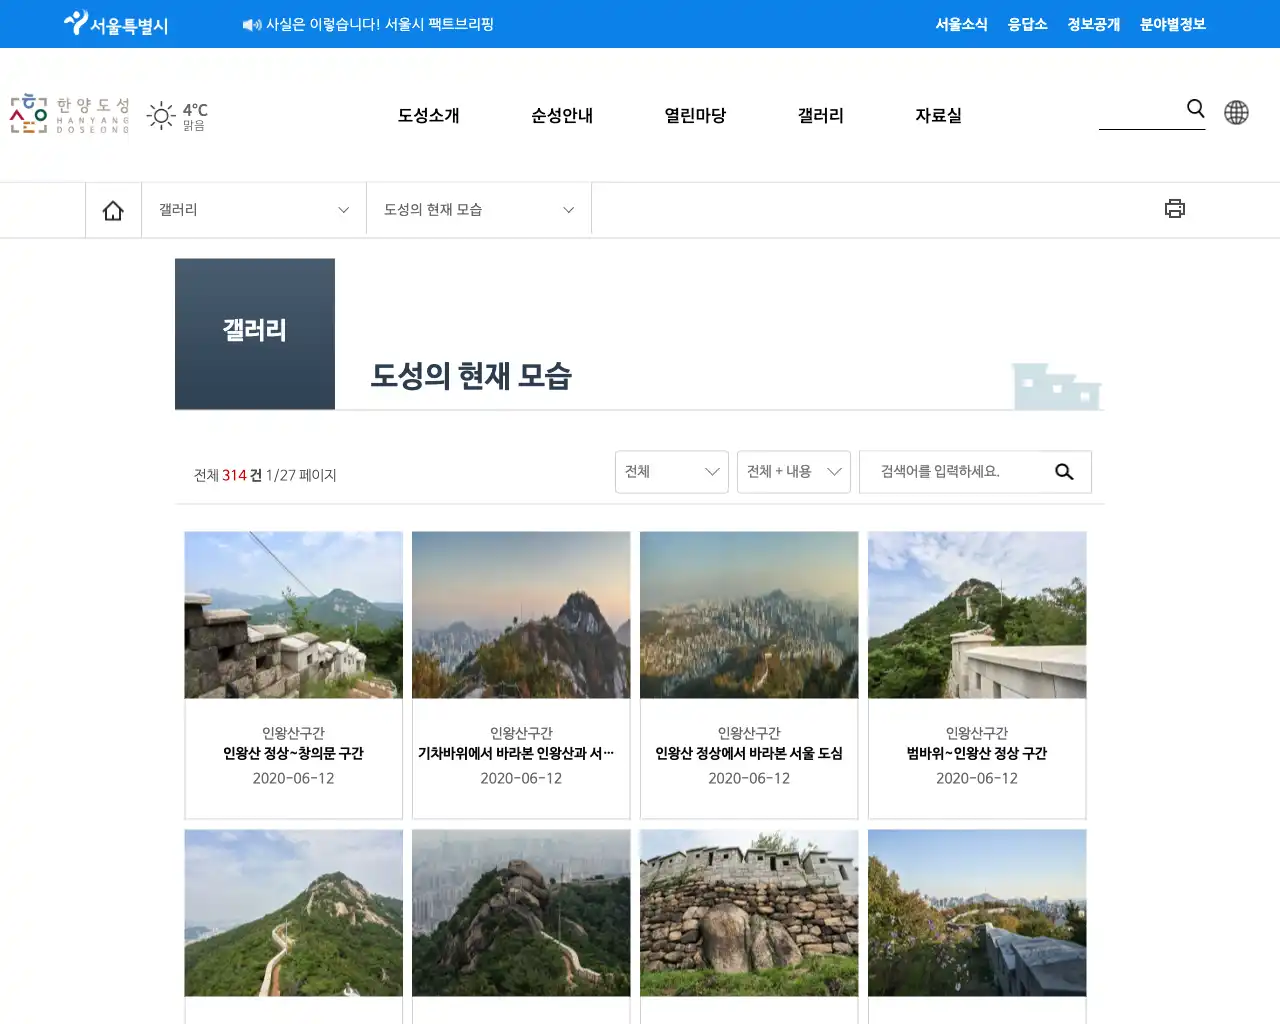Click the 서울소식 link in the top bar

(x=961, y=24)
